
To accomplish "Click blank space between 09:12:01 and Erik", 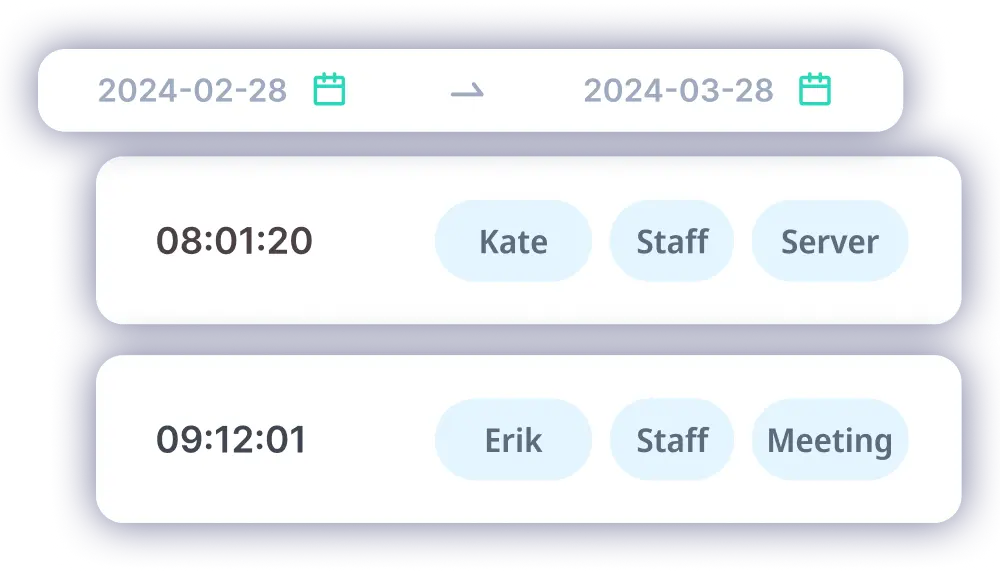I will [x=371, y=440].
